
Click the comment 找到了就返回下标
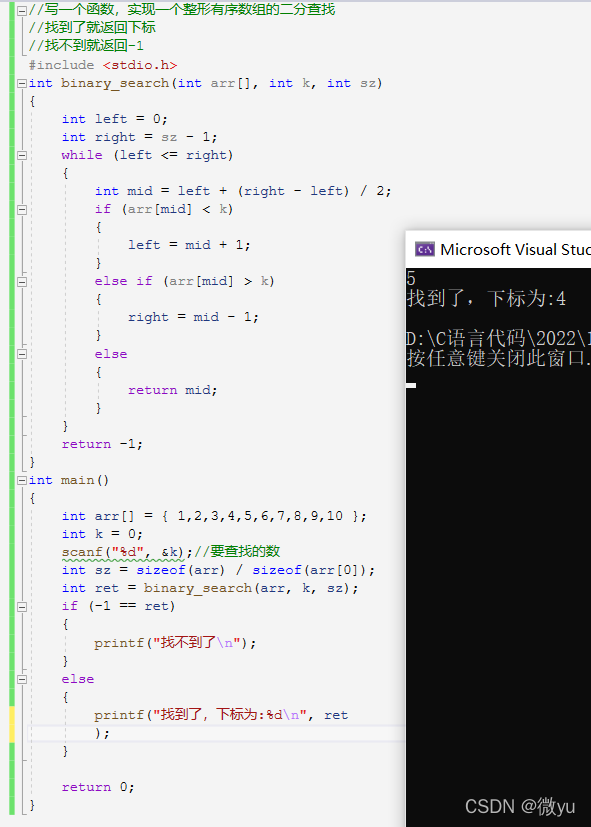pos(92,27)
